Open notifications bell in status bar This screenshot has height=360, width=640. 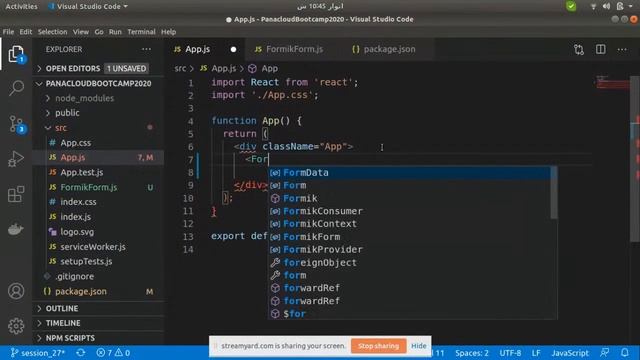pos(624,353)
